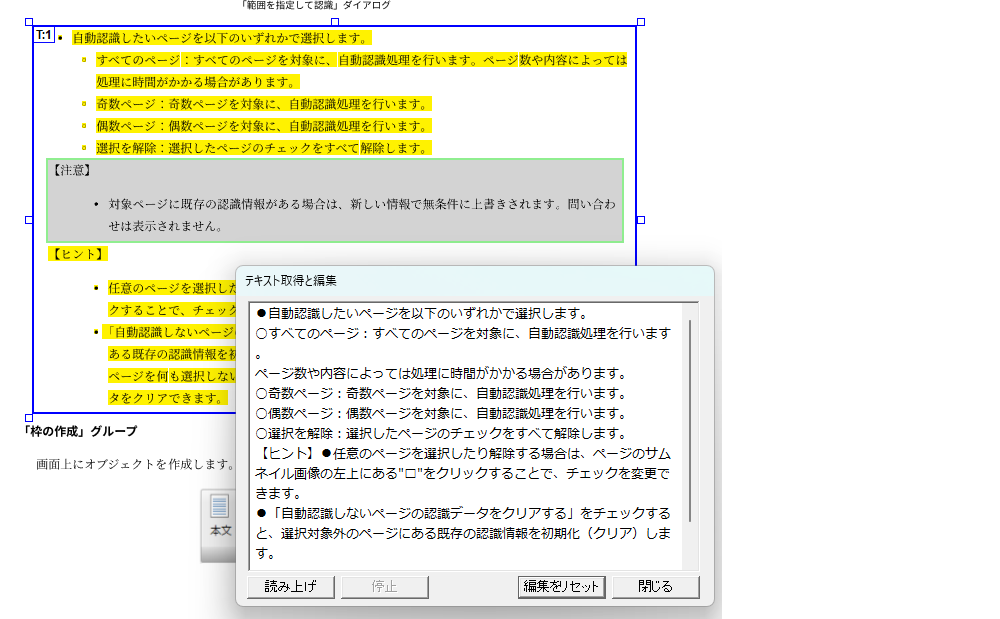Click the top-center resize handle of the blue frame
1000x619 pixels.
(x=335, y=21)
